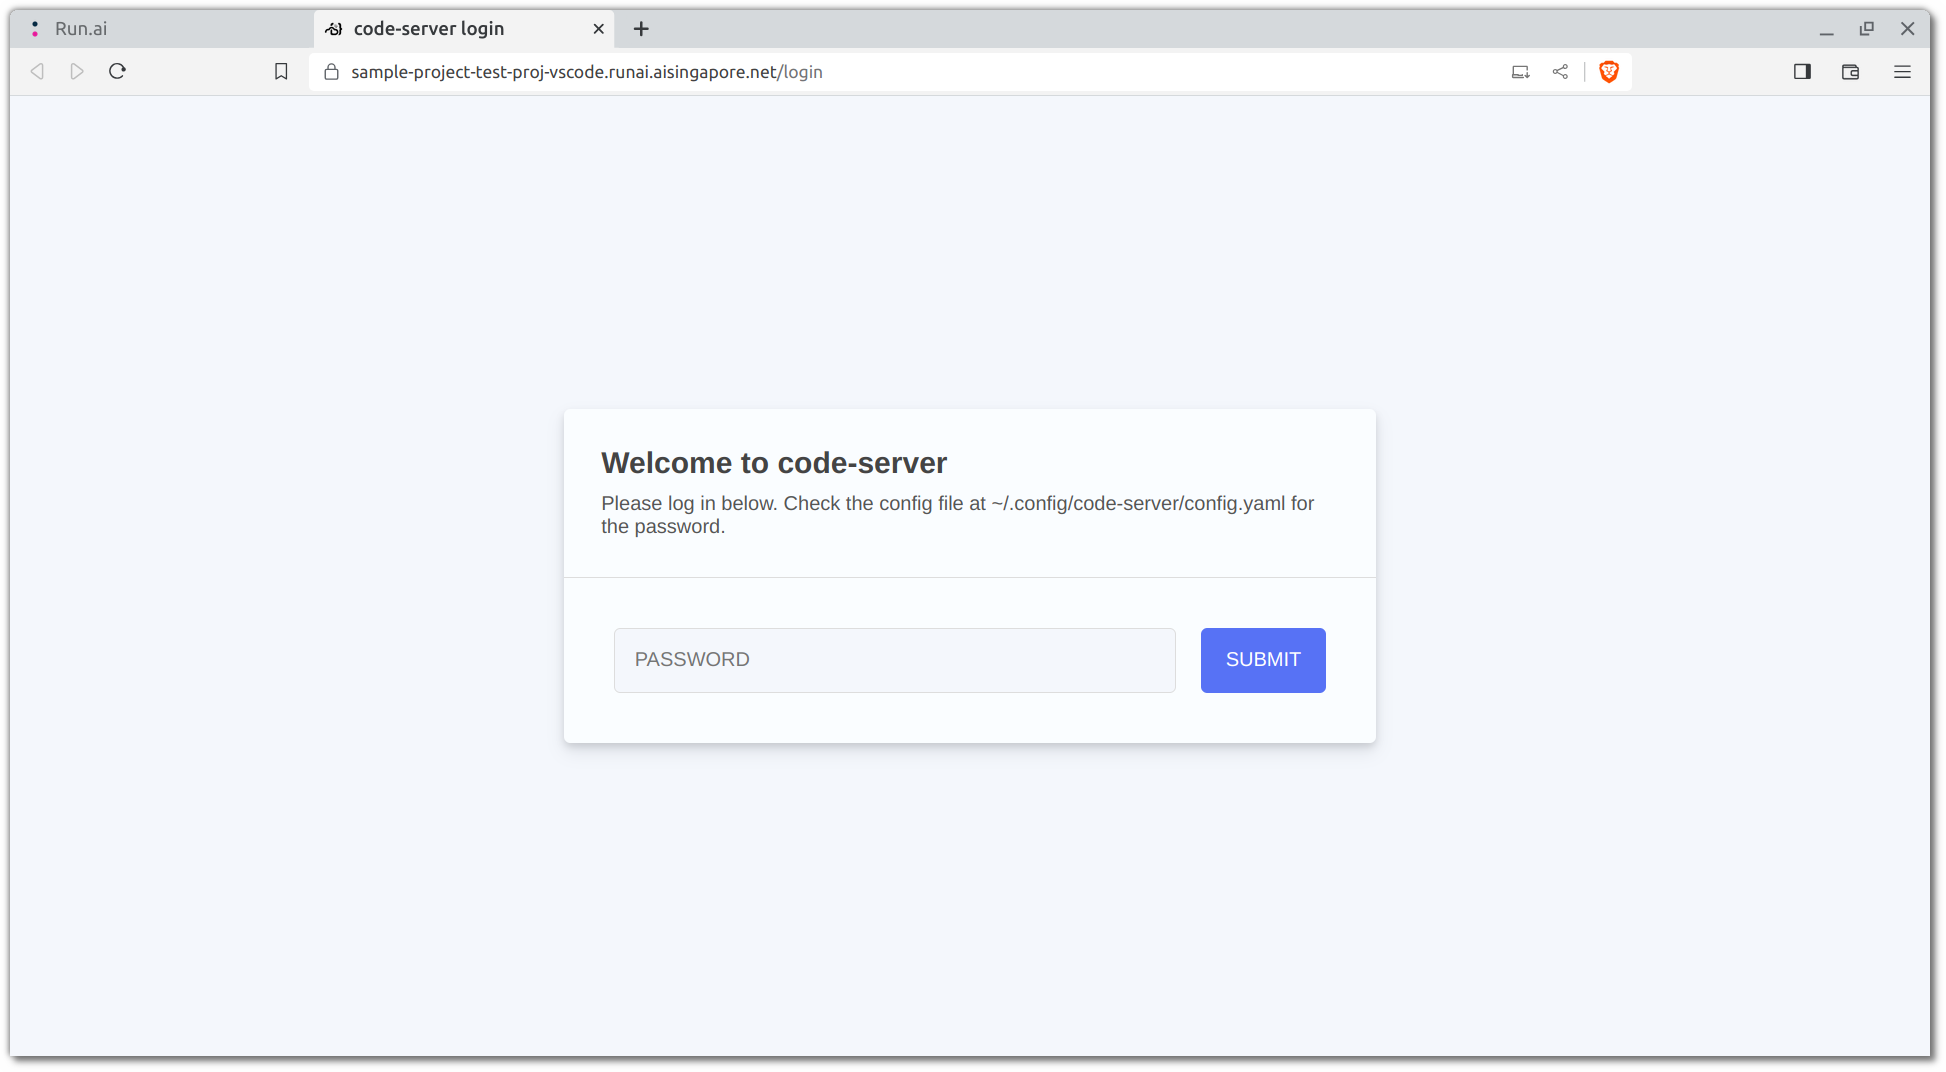Focus the PASSWORD input field
Screen dimensions: 1946x1072
pos(894,660)
